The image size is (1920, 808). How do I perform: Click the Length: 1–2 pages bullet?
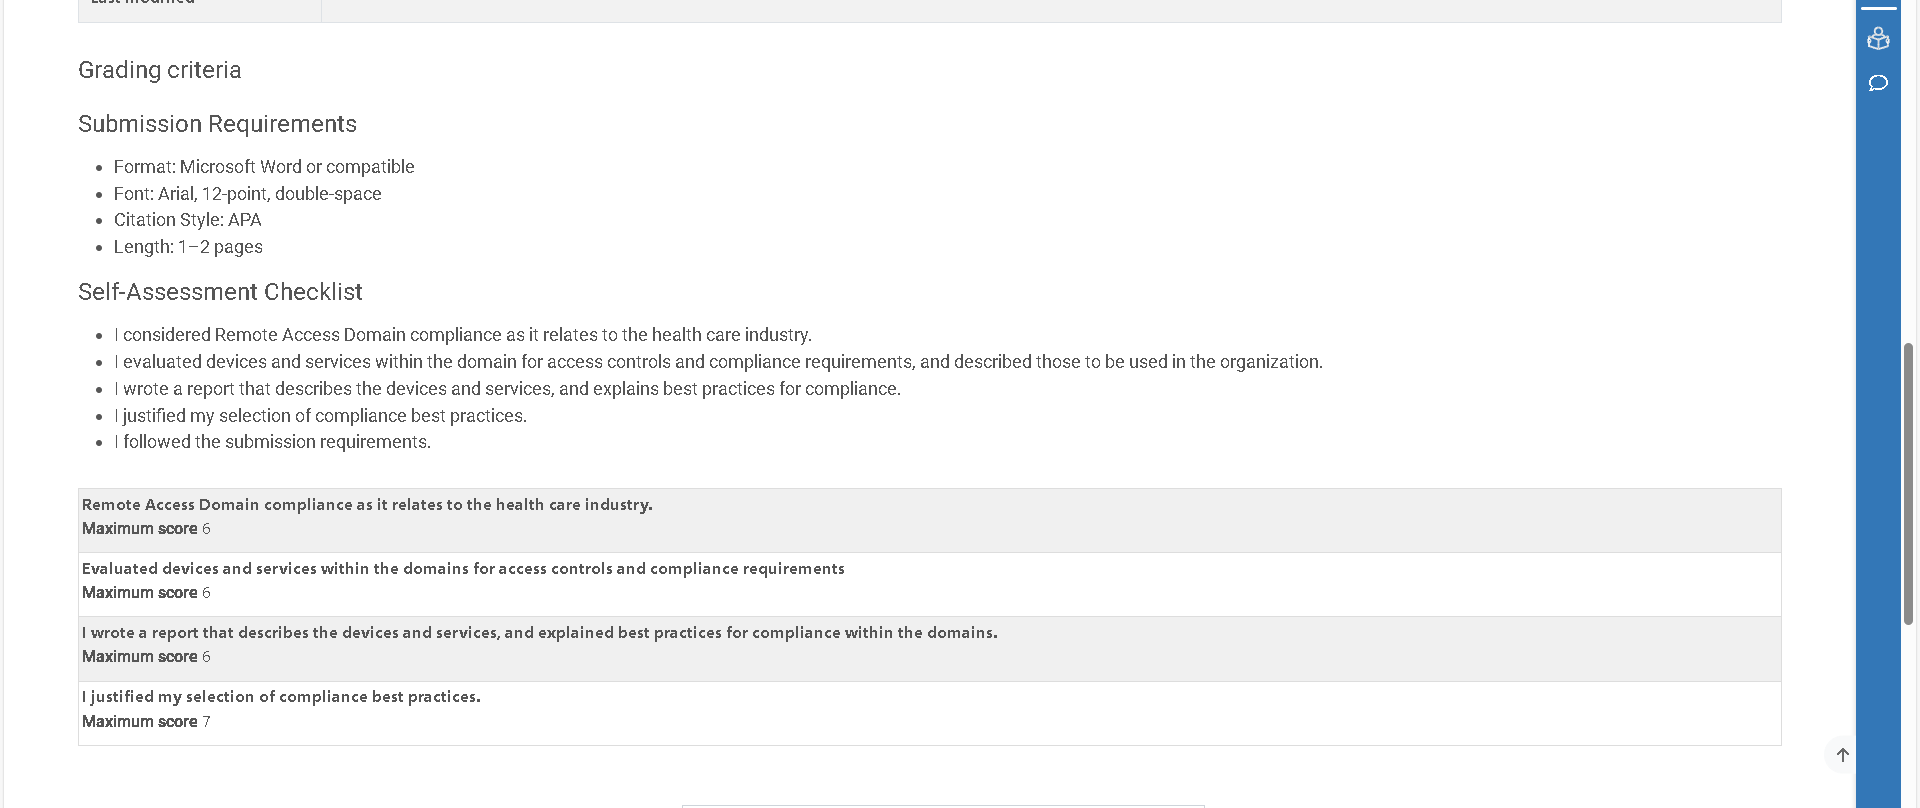click(x=188, y=247)
